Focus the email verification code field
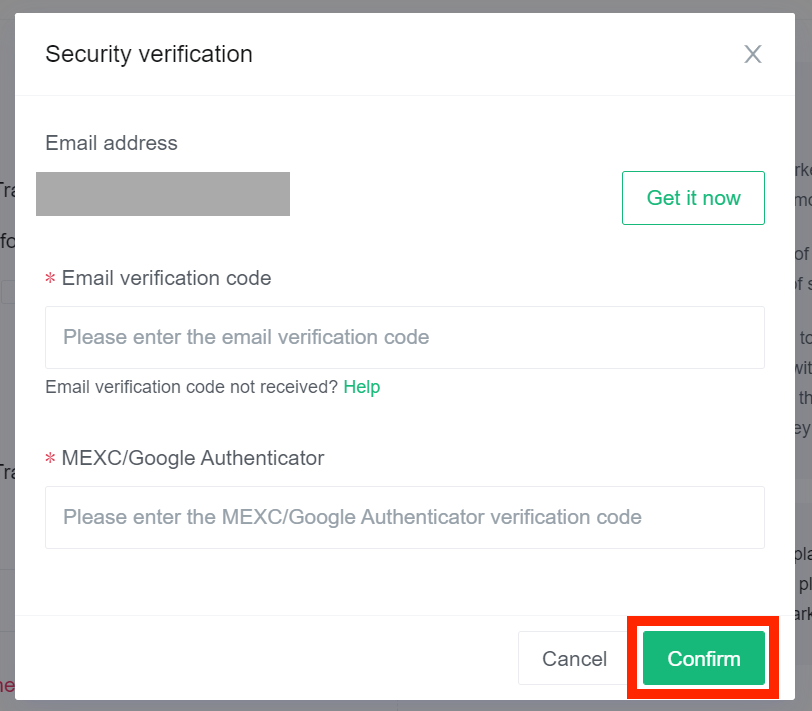 404,337
